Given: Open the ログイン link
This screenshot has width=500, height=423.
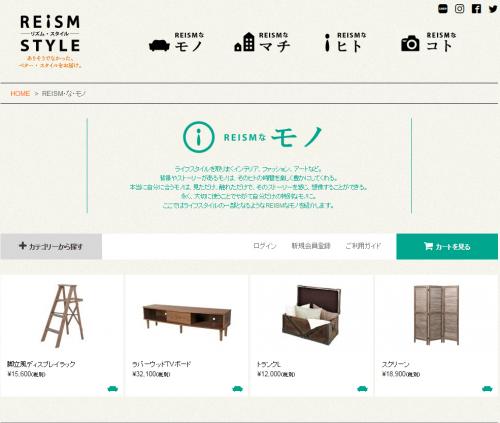Looking at the screenshot, I should tap(265, 246).
